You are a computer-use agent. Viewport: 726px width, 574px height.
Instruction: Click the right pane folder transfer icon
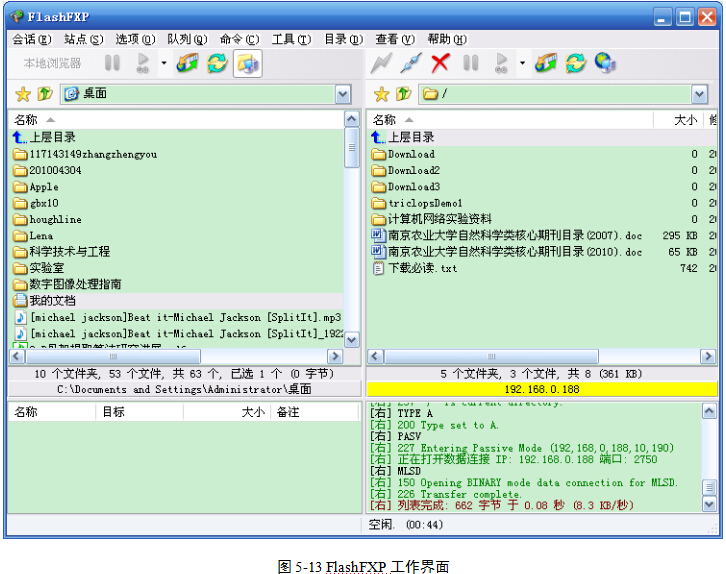pos(546,63)
